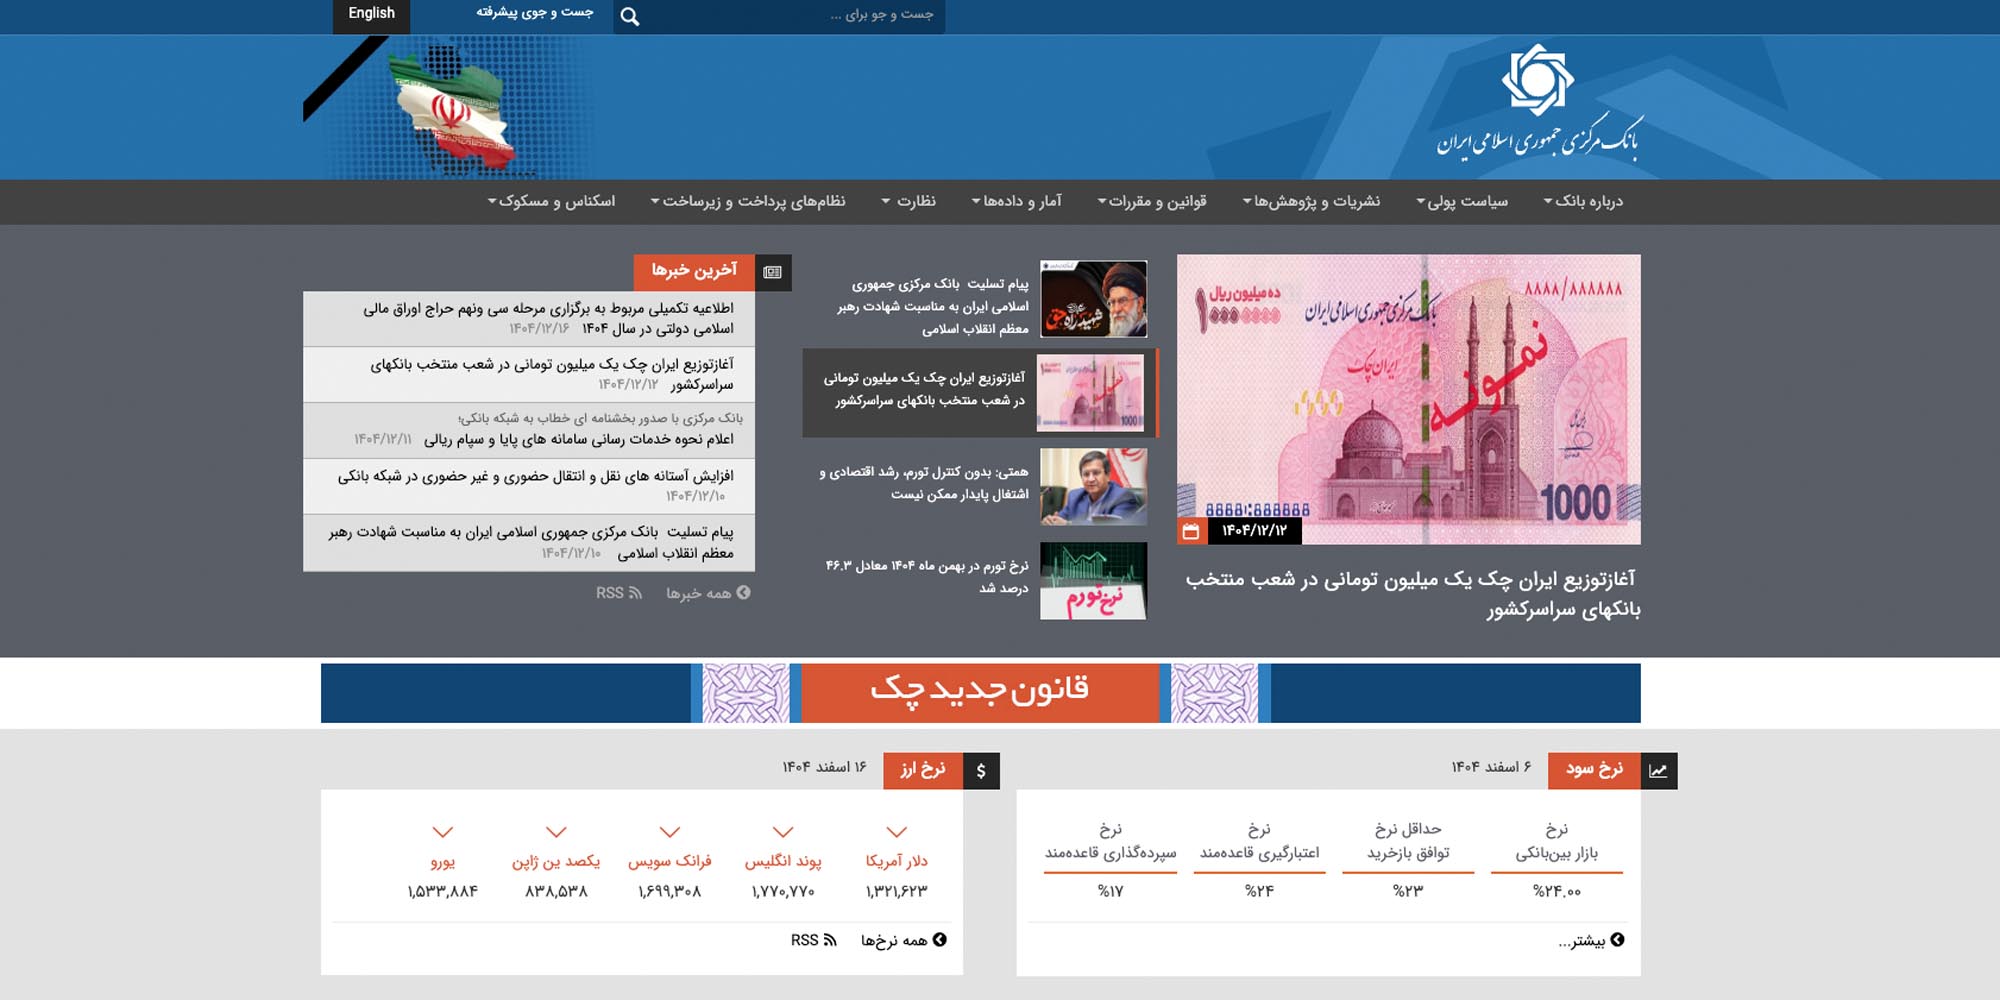Expand the اسکناس و مسکوک menu

click(551, 201)
